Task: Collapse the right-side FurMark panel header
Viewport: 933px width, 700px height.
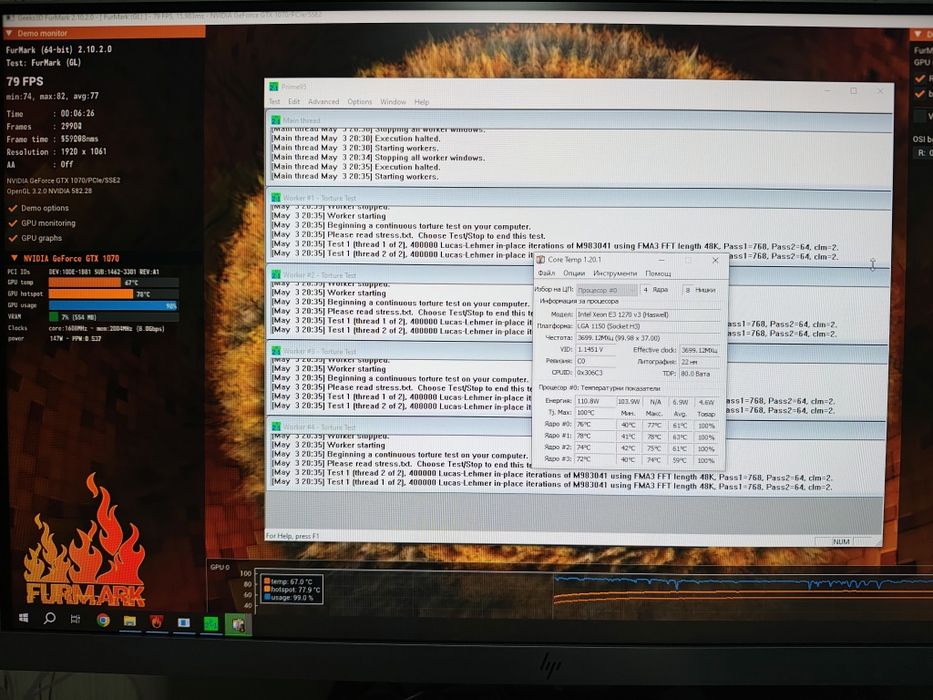Action: tap(918, 35)
